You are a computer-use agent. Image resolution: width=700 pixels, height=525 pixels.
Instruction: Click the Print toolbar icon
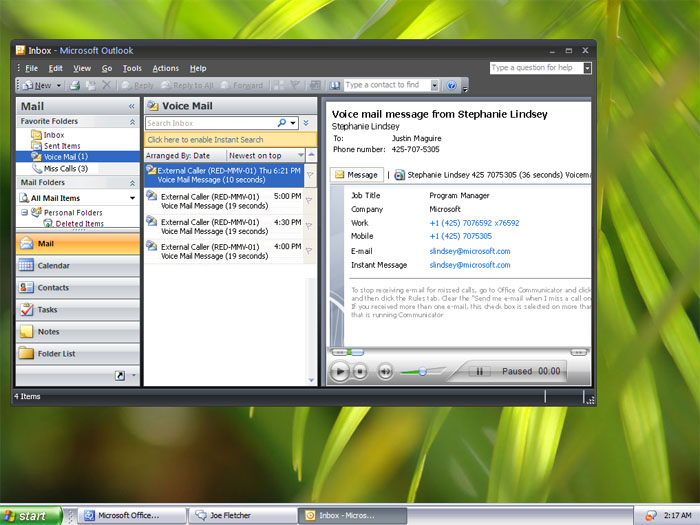(x=75, y=85)
